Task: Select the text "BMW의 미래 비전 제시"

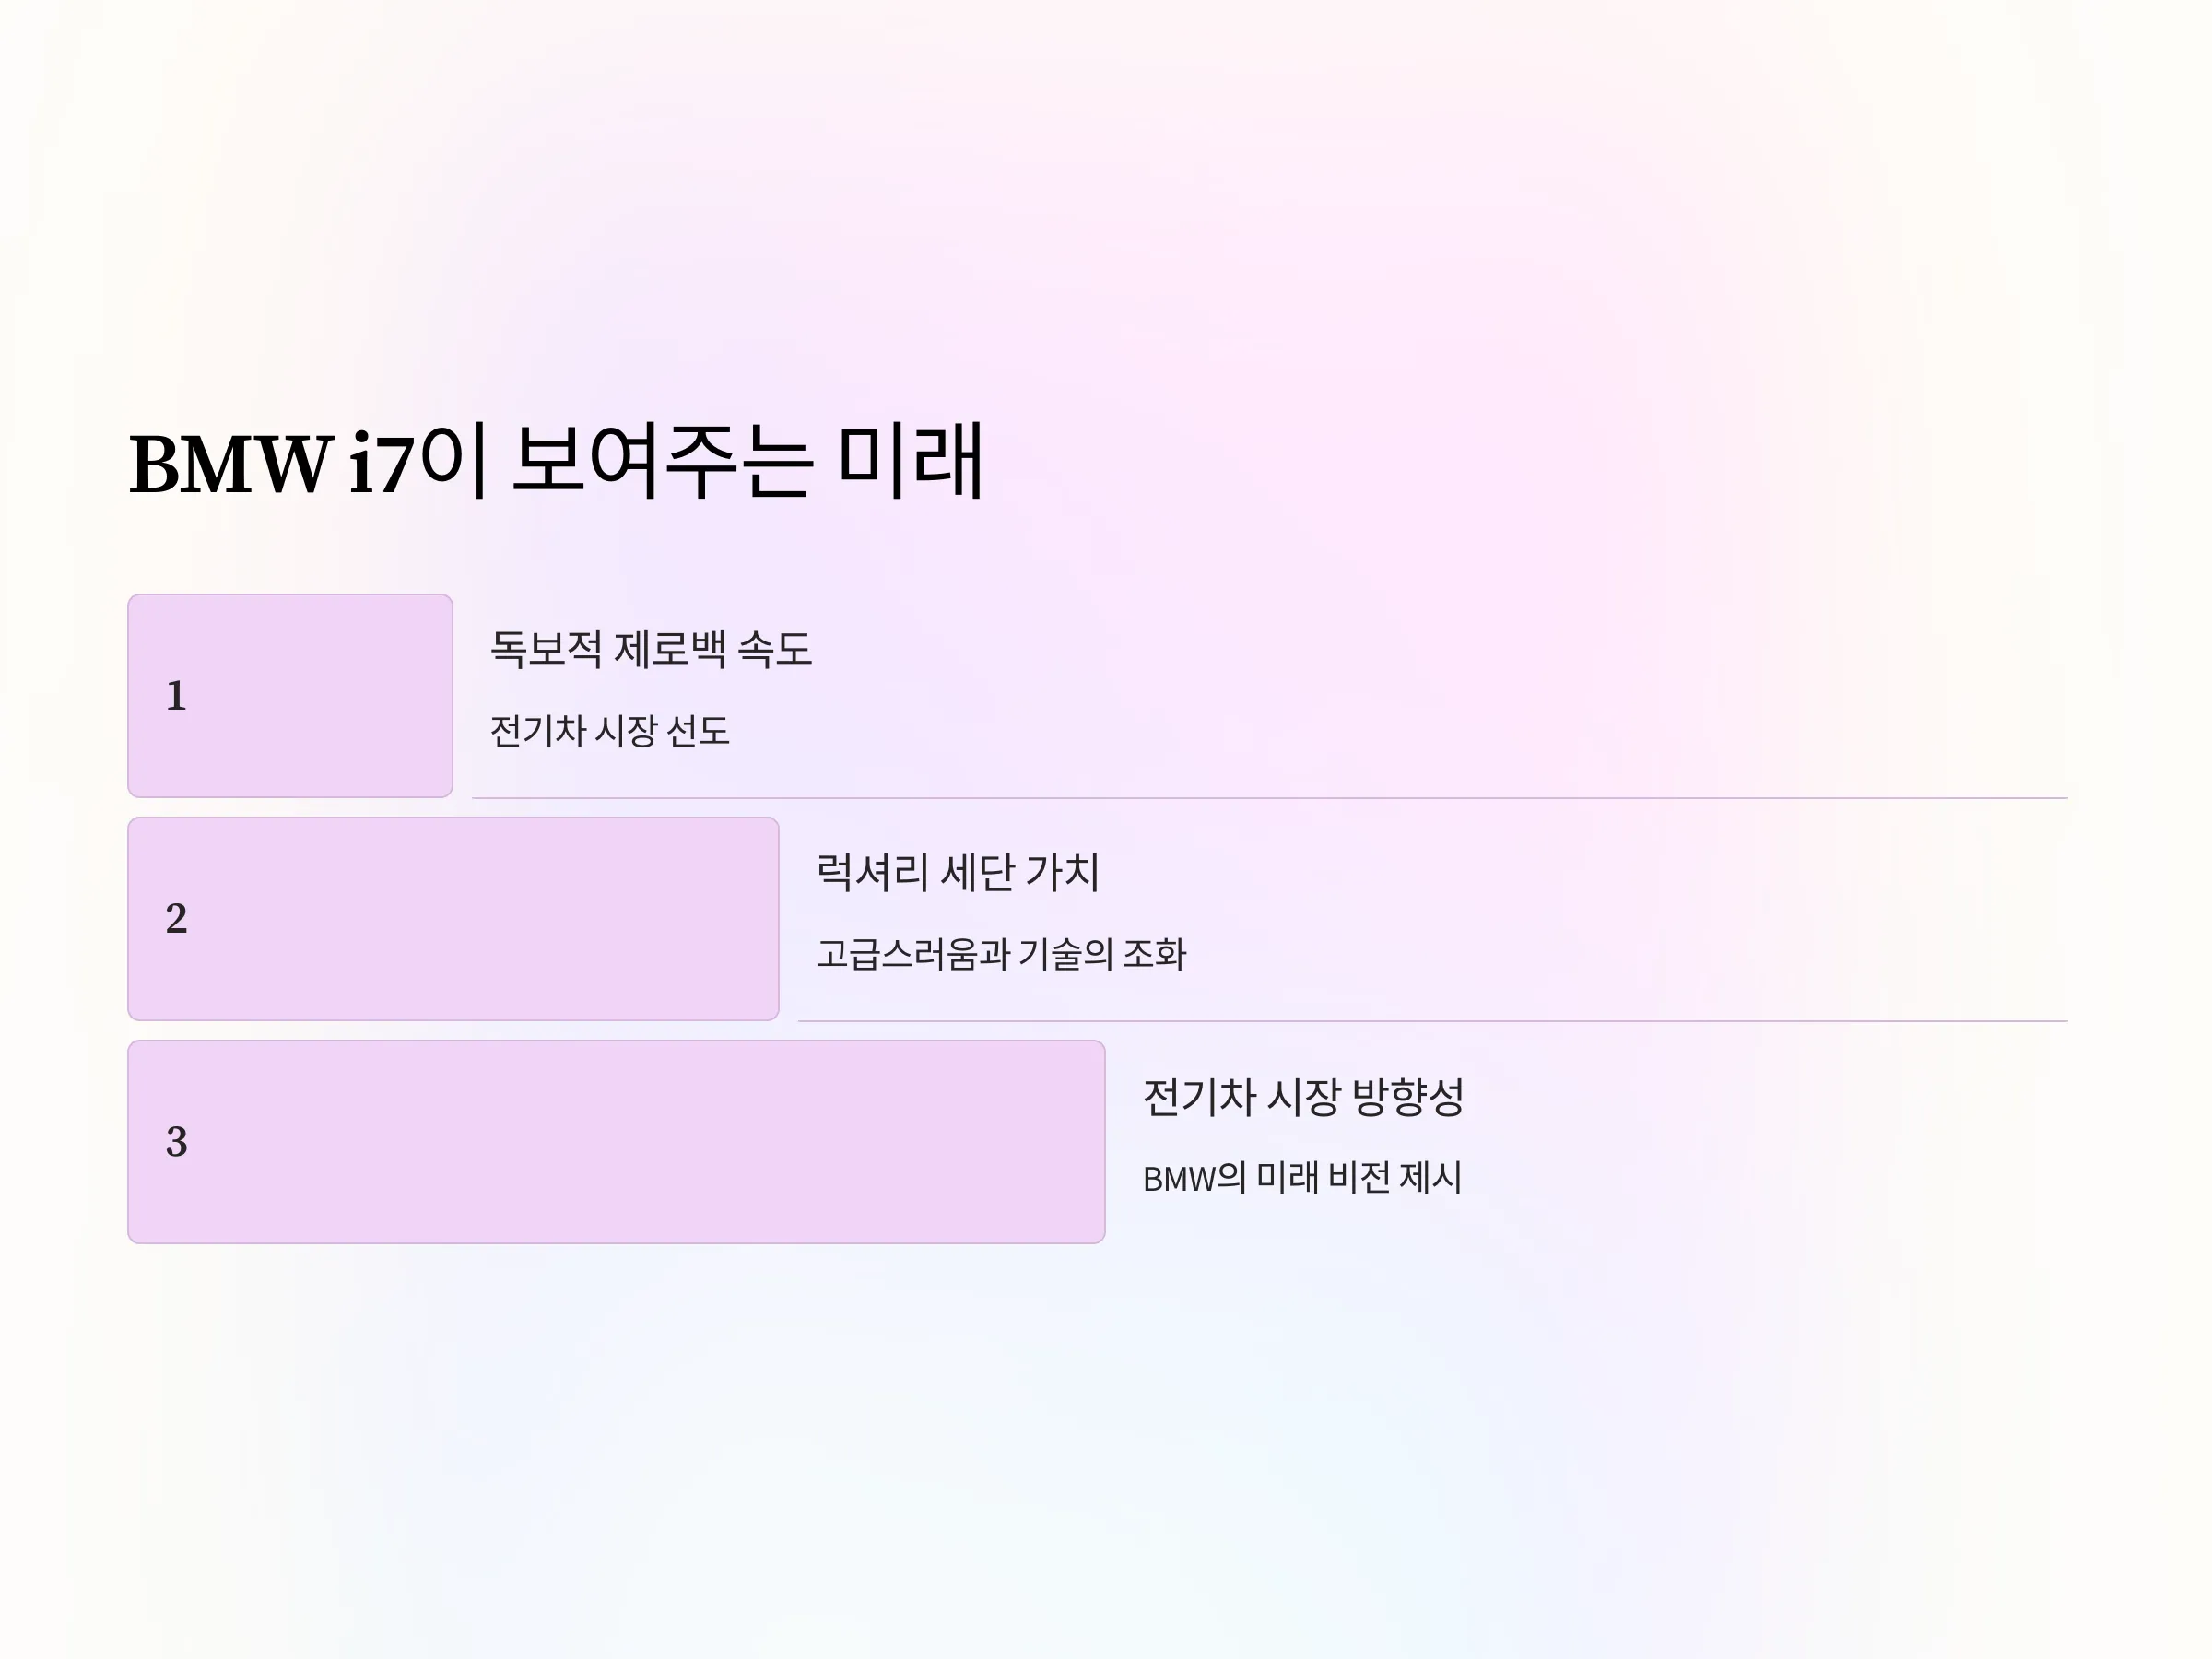Action: tap(1302, 1178)
